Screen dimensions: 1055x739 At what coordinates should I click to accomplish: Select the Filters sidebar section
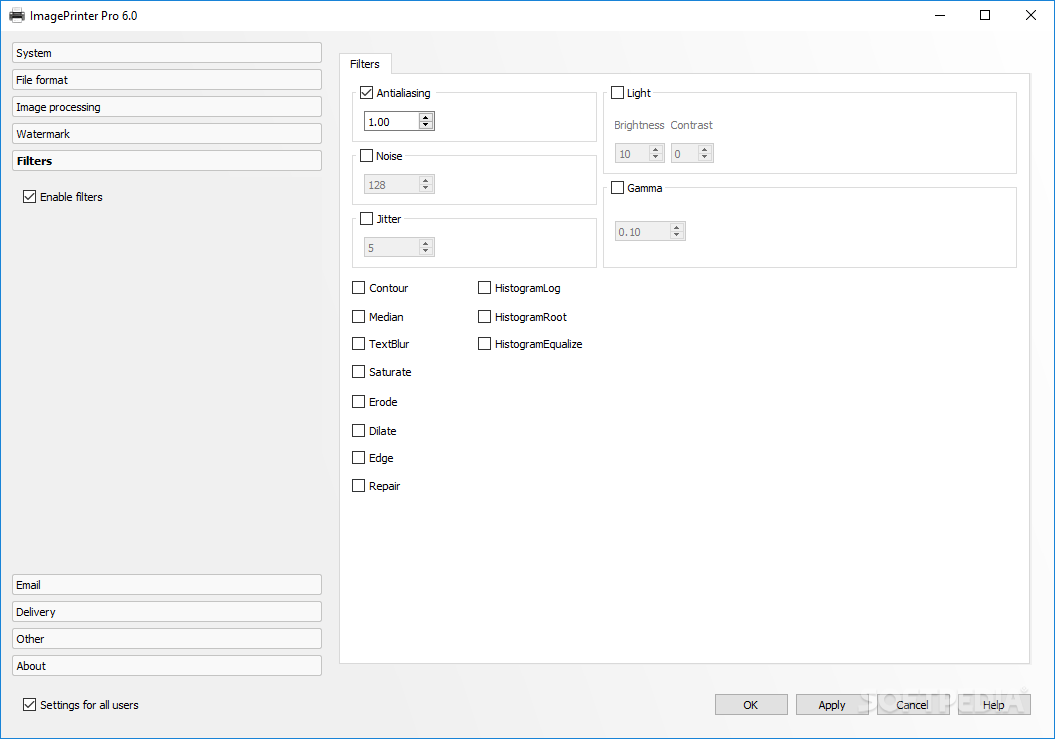tap(167, 160)
